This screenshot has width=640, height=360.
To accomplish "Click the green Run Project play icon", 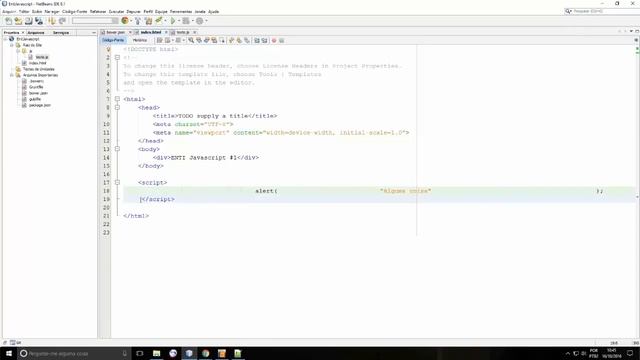I will (x=173, y=21).
